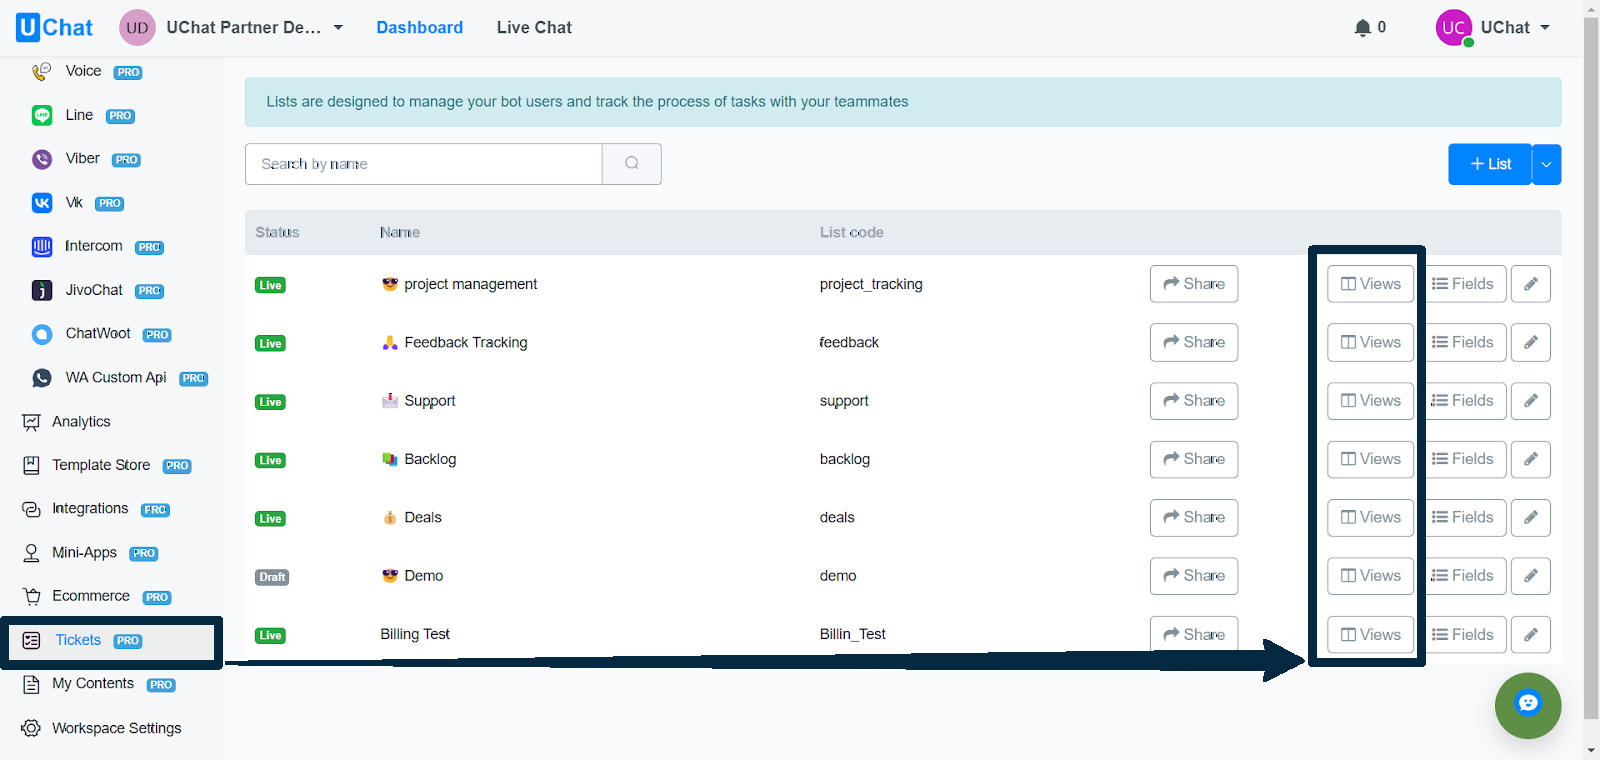Click the page vertical scrollbar
The width and height of the screenshot is (1600, 760).
click(x=1591, y=366)
